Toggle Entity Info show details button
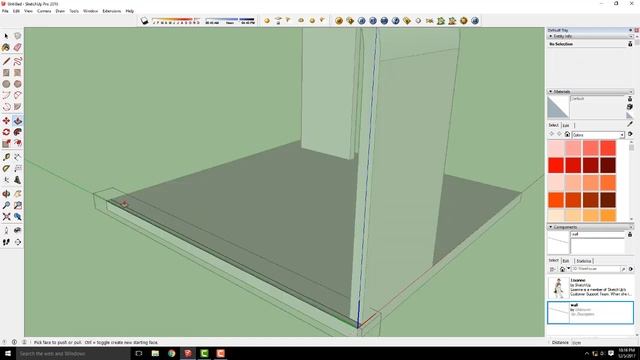This screenshot has height=360, width=640. pyautogui.click(x=630, y=44)
